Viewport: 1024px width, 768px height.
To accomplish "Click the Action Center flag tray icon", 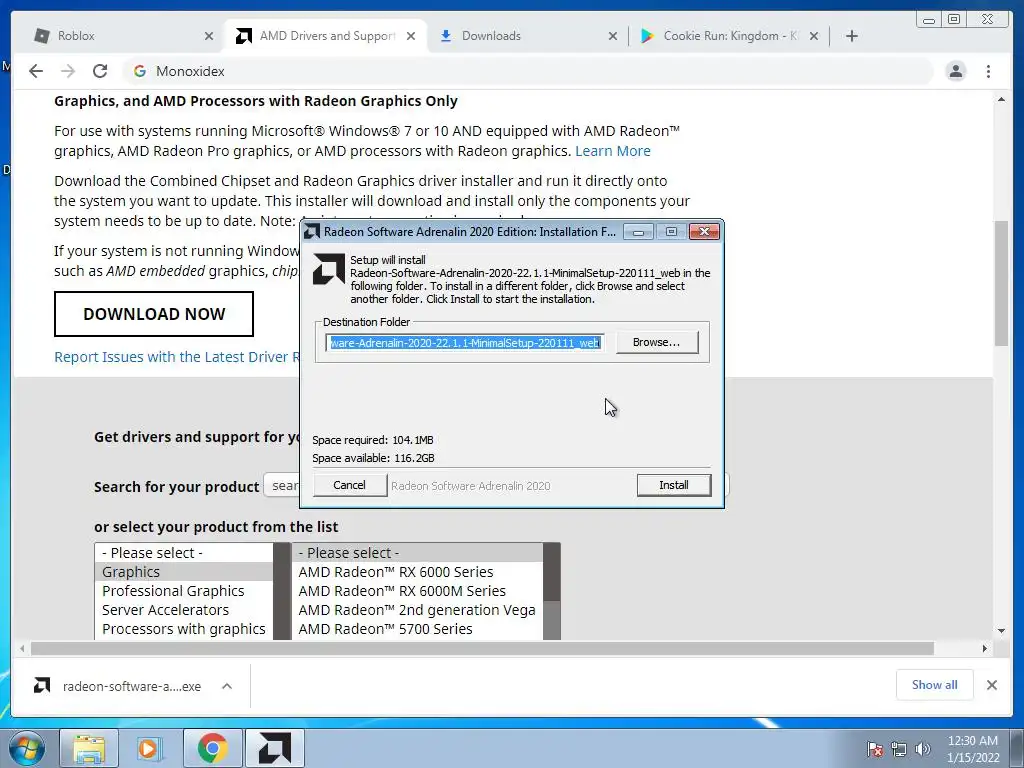I will click(875, 749).
